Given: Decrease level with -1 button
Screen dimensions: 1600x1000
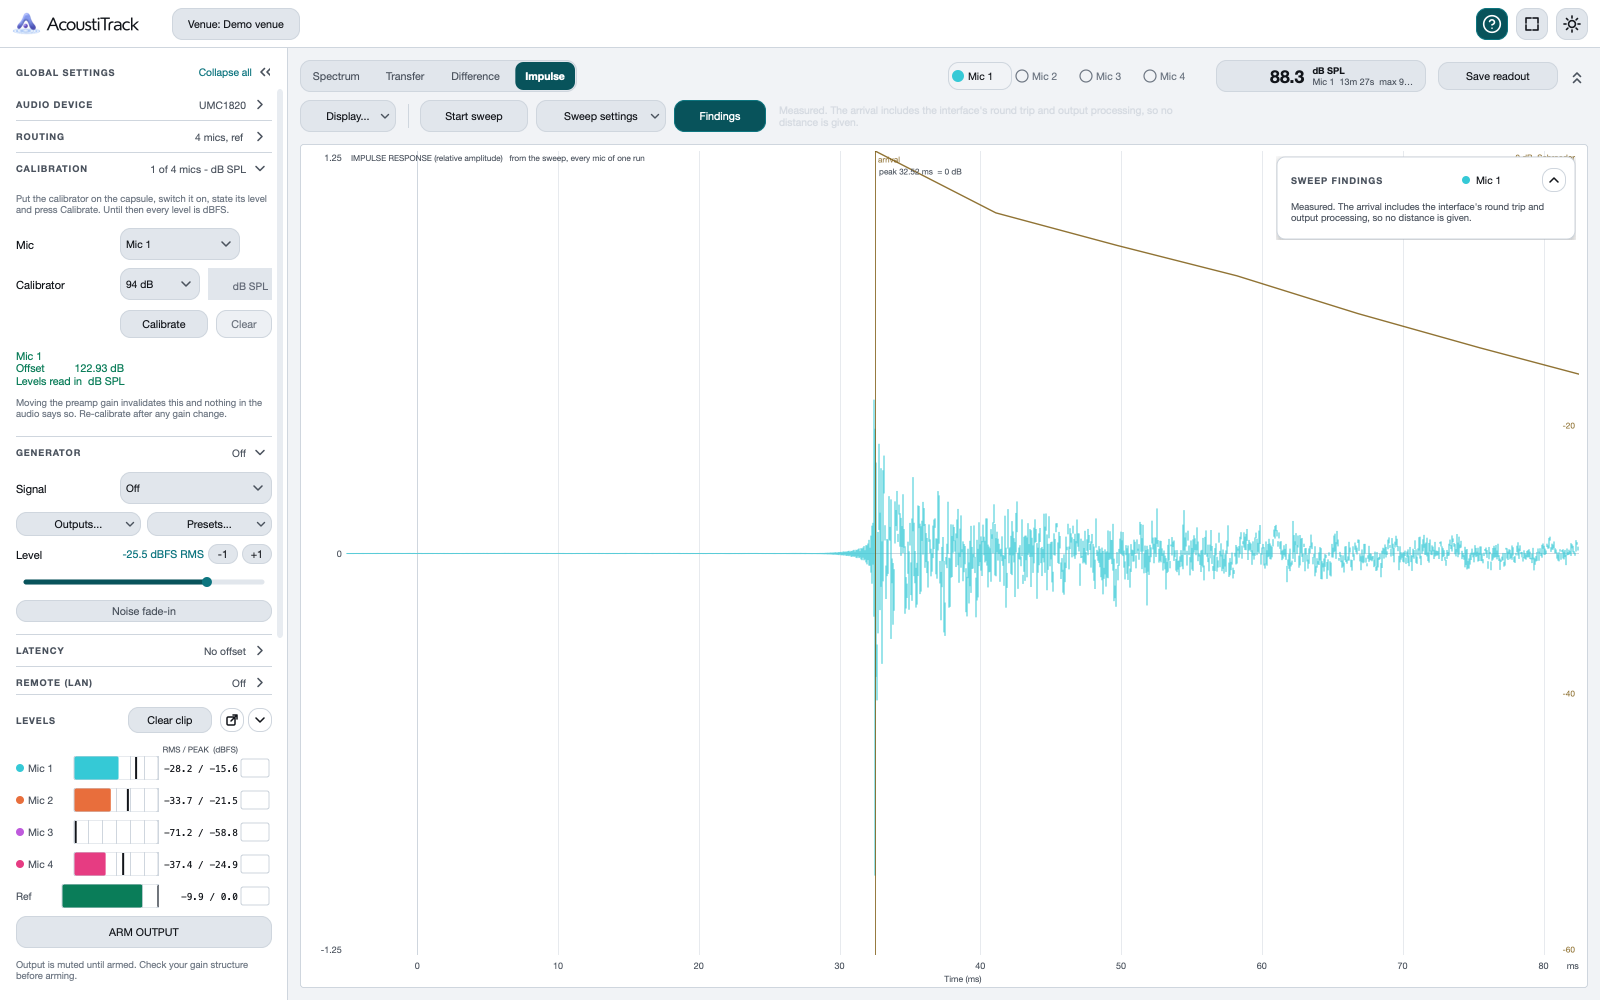Looking at the screenshot, I should (223, 554).
